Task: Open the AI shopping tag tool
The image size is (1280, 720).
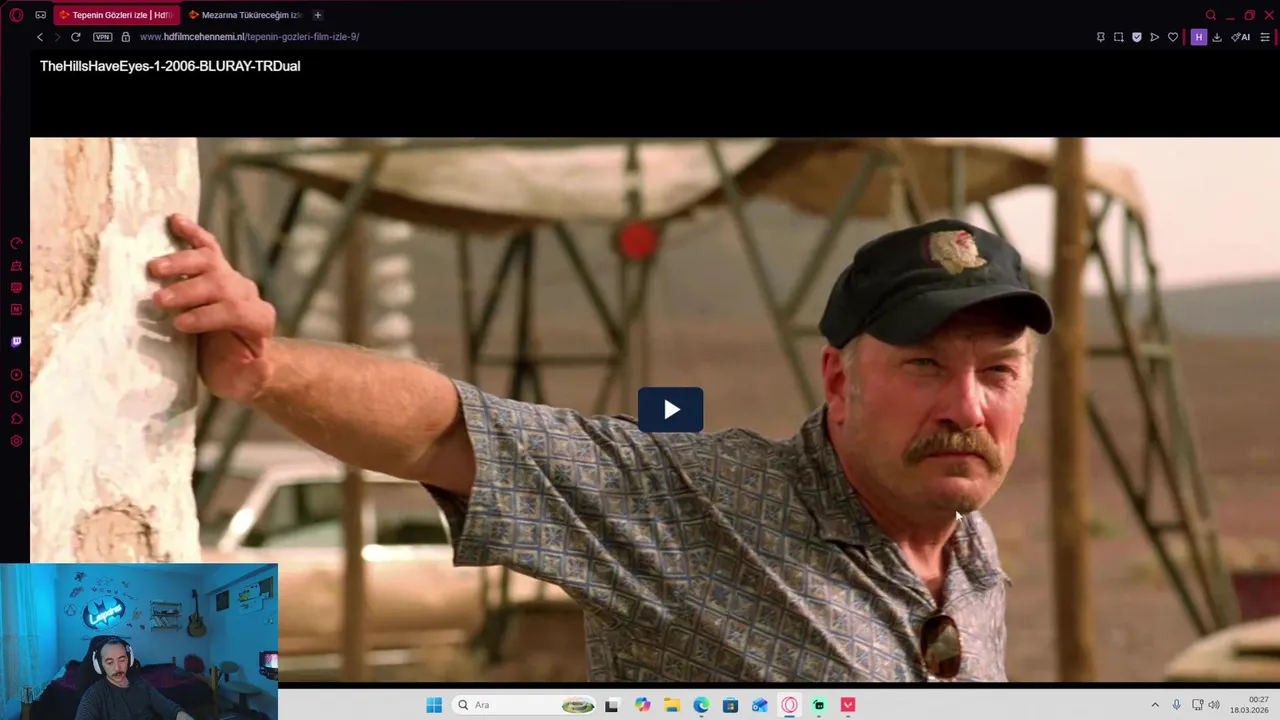Action: tap(1241, 37)
